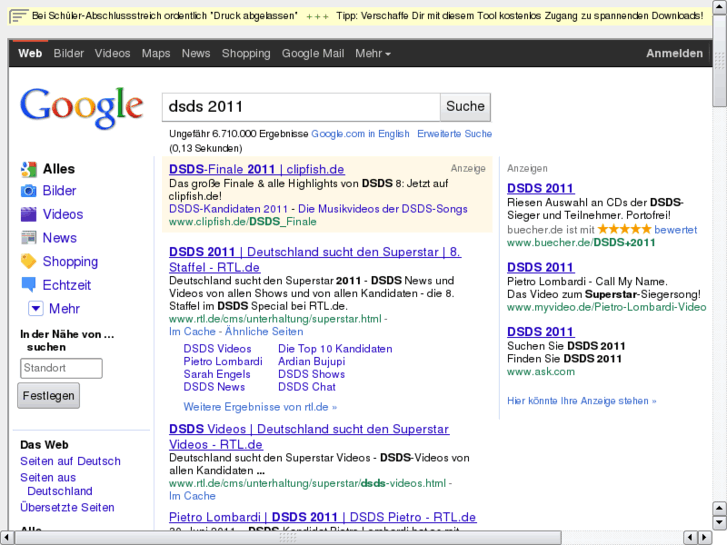Open the DSDS-Finale 2011 clipfish.de ad
Viewport: 727px width, 545px height.
click(257, 169)
